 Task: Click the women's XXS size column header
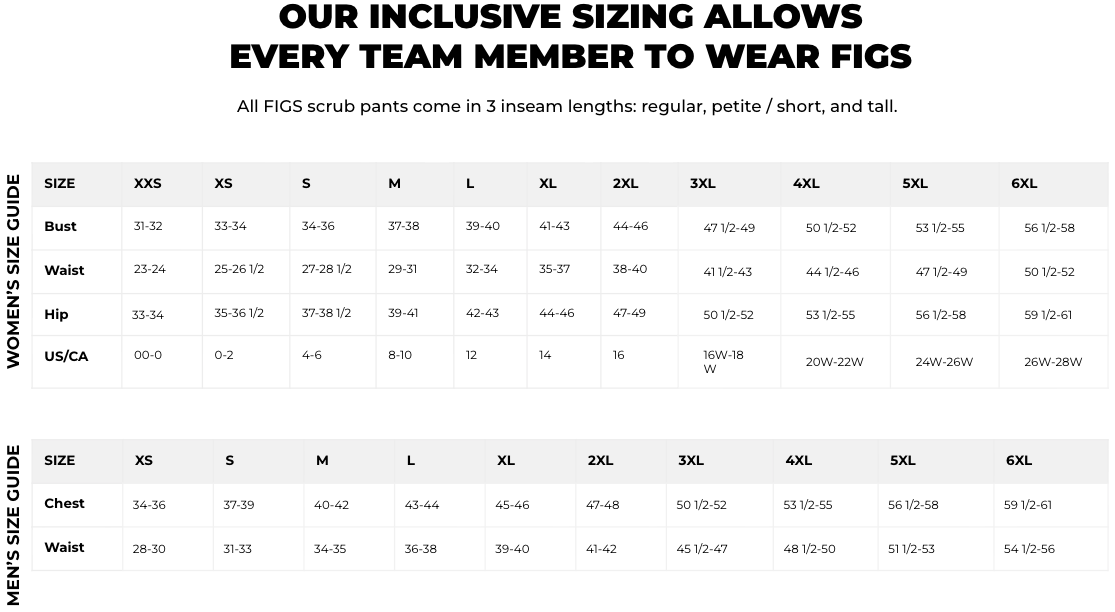(x=148, y=184)
